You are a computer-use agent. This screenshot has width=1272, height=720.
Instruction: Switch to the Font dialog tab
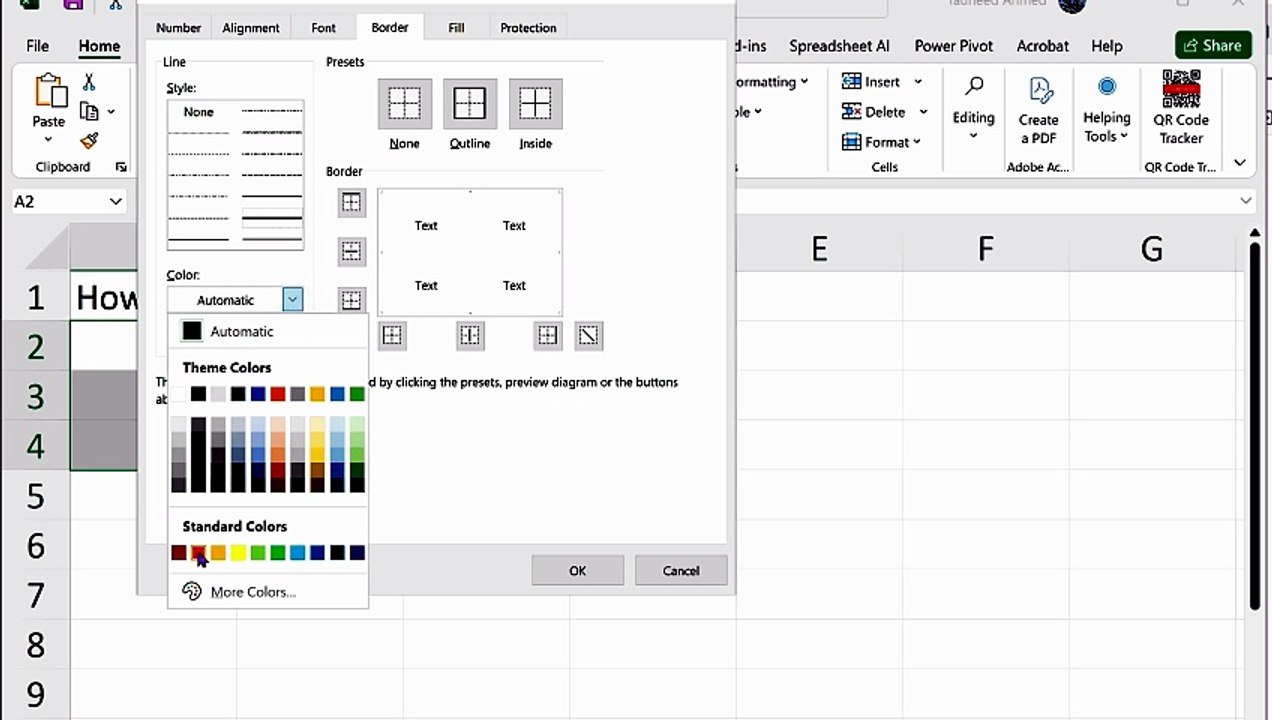coord(324,28)
